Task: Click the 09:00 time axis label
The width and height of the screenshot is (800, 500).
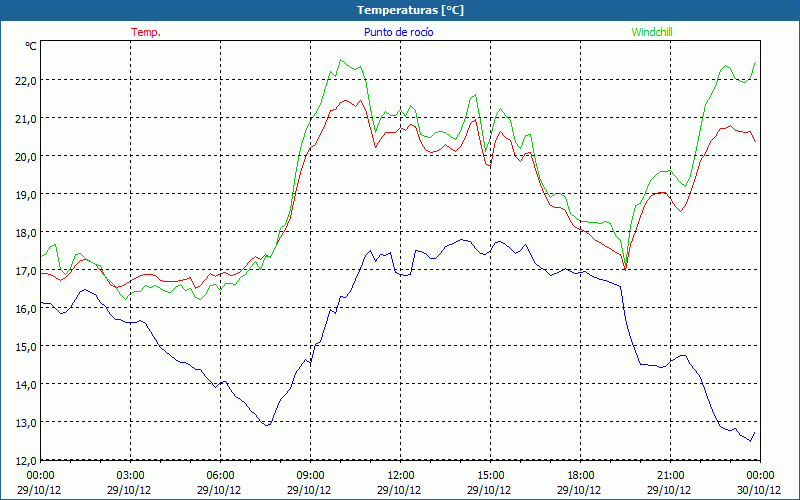Action: click(310, 476)
